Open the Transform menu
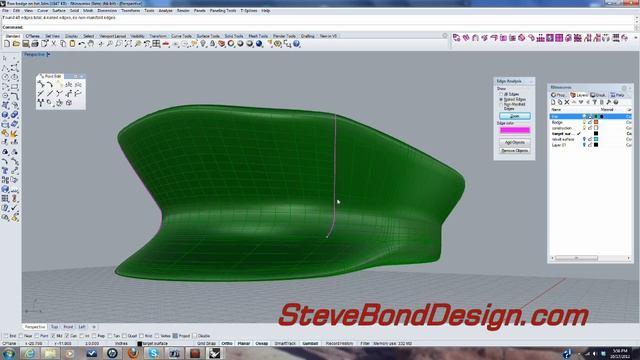Screen dimensions: 640x360 (x=131, y=11)
